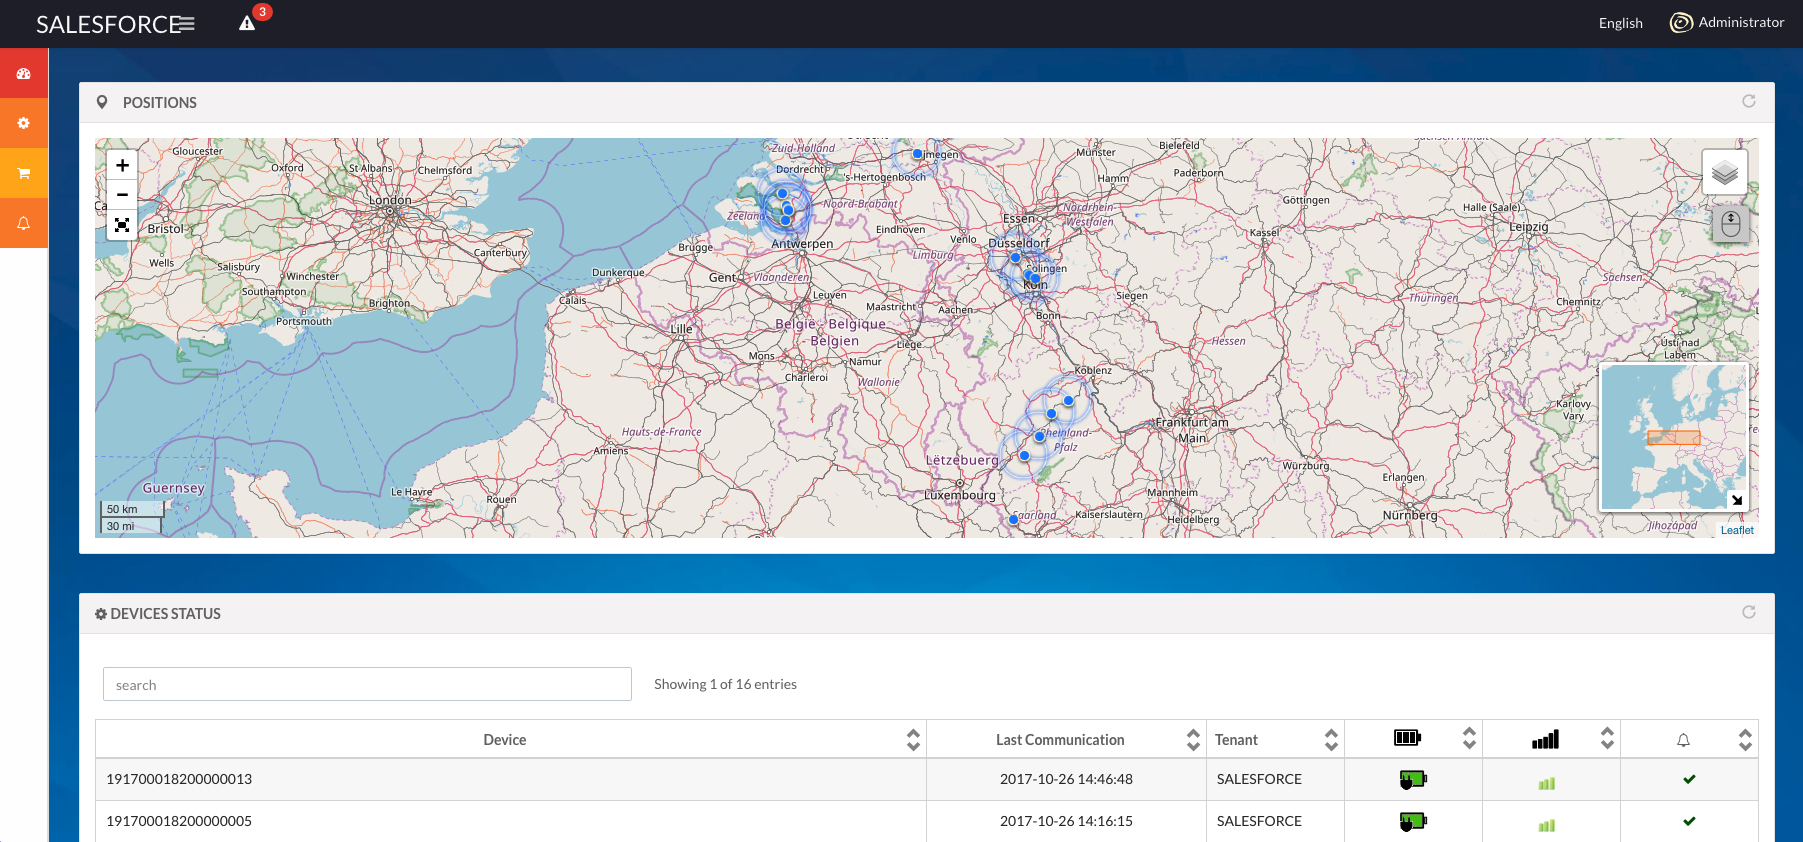Click the Positions pin icon
The width and height of the screenshot is (1803, 842).
coord(102,102)
